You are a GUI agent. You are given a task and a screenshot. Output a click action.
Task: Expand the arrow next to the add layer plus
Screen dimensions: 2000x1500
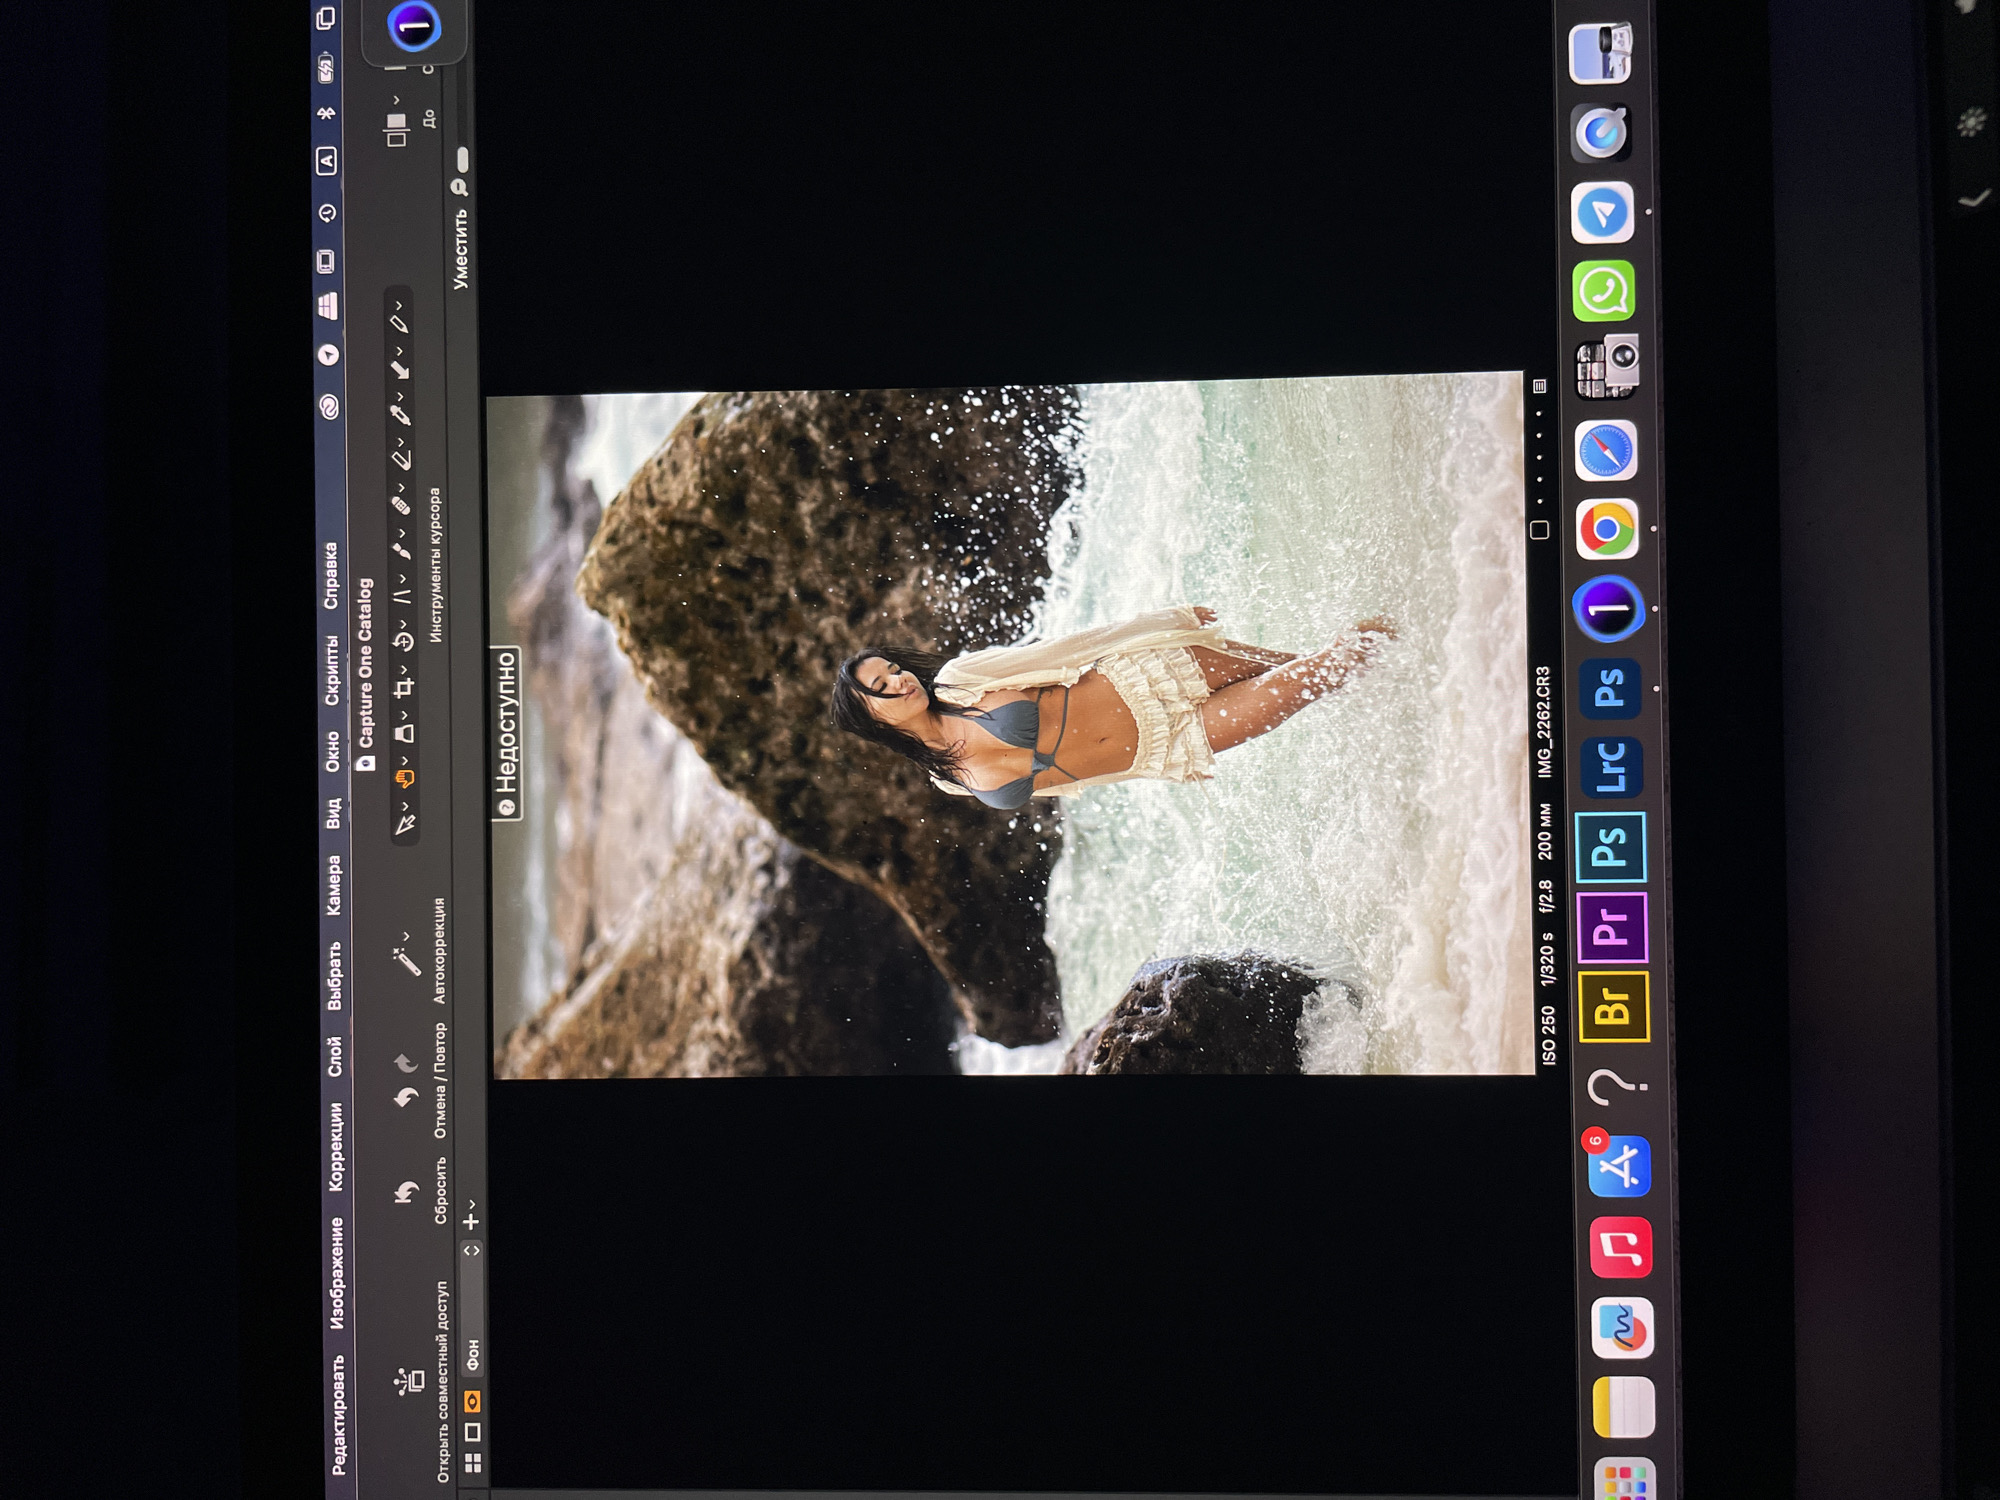[x=471, y=1204]
